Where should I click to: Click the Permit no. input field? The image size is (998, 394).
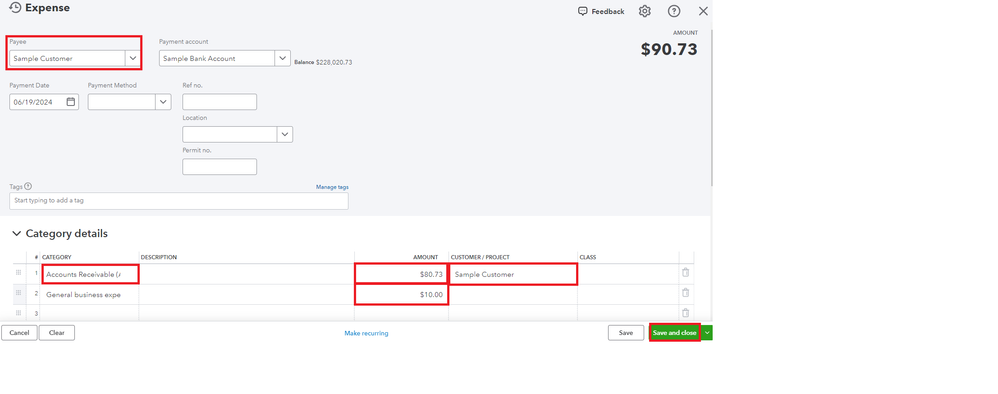(220, 167)
